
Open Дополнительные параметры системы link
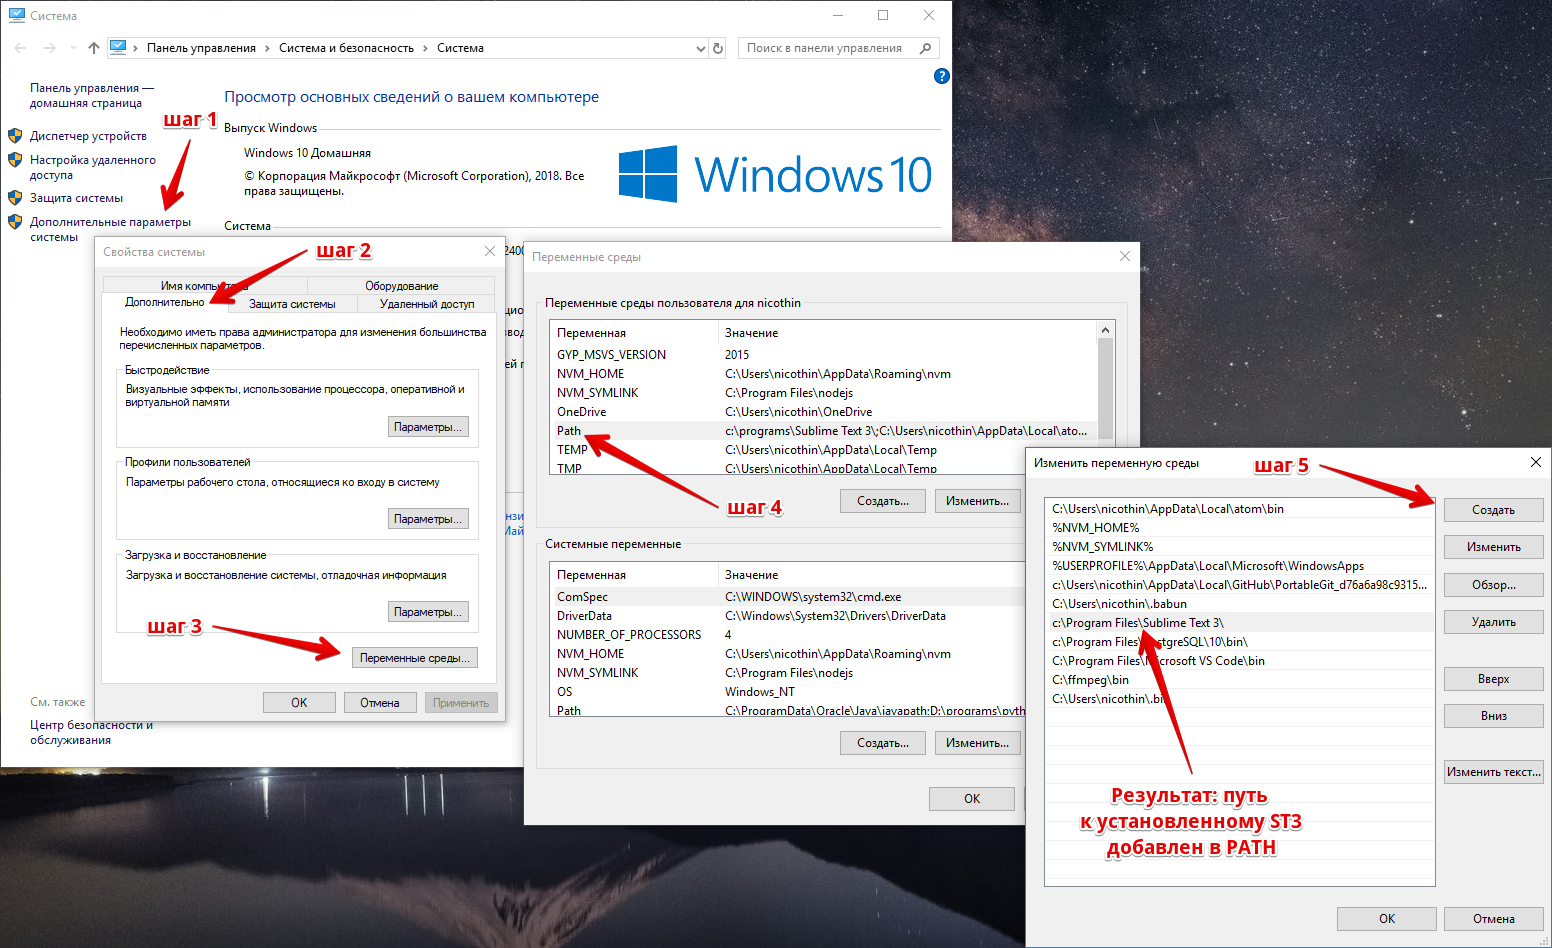click(110, 229)
